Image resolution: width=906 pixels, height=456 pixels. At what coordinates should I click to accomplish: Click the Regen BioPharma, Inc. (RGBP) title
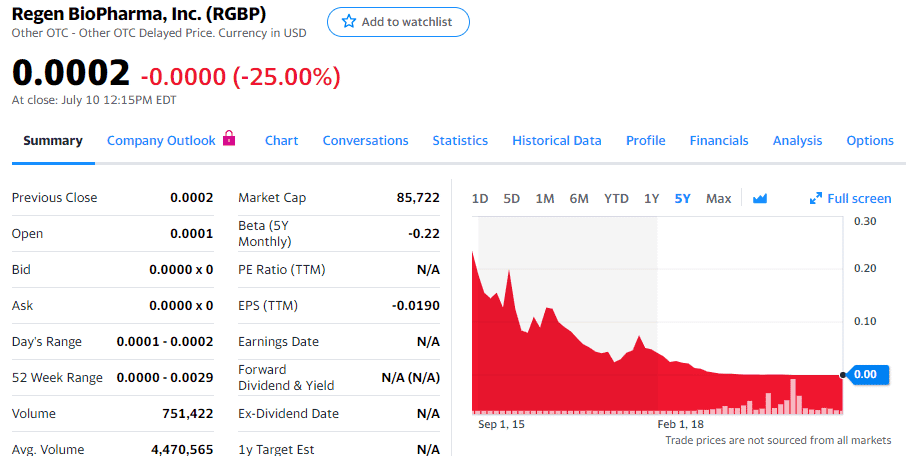(139, 13)
